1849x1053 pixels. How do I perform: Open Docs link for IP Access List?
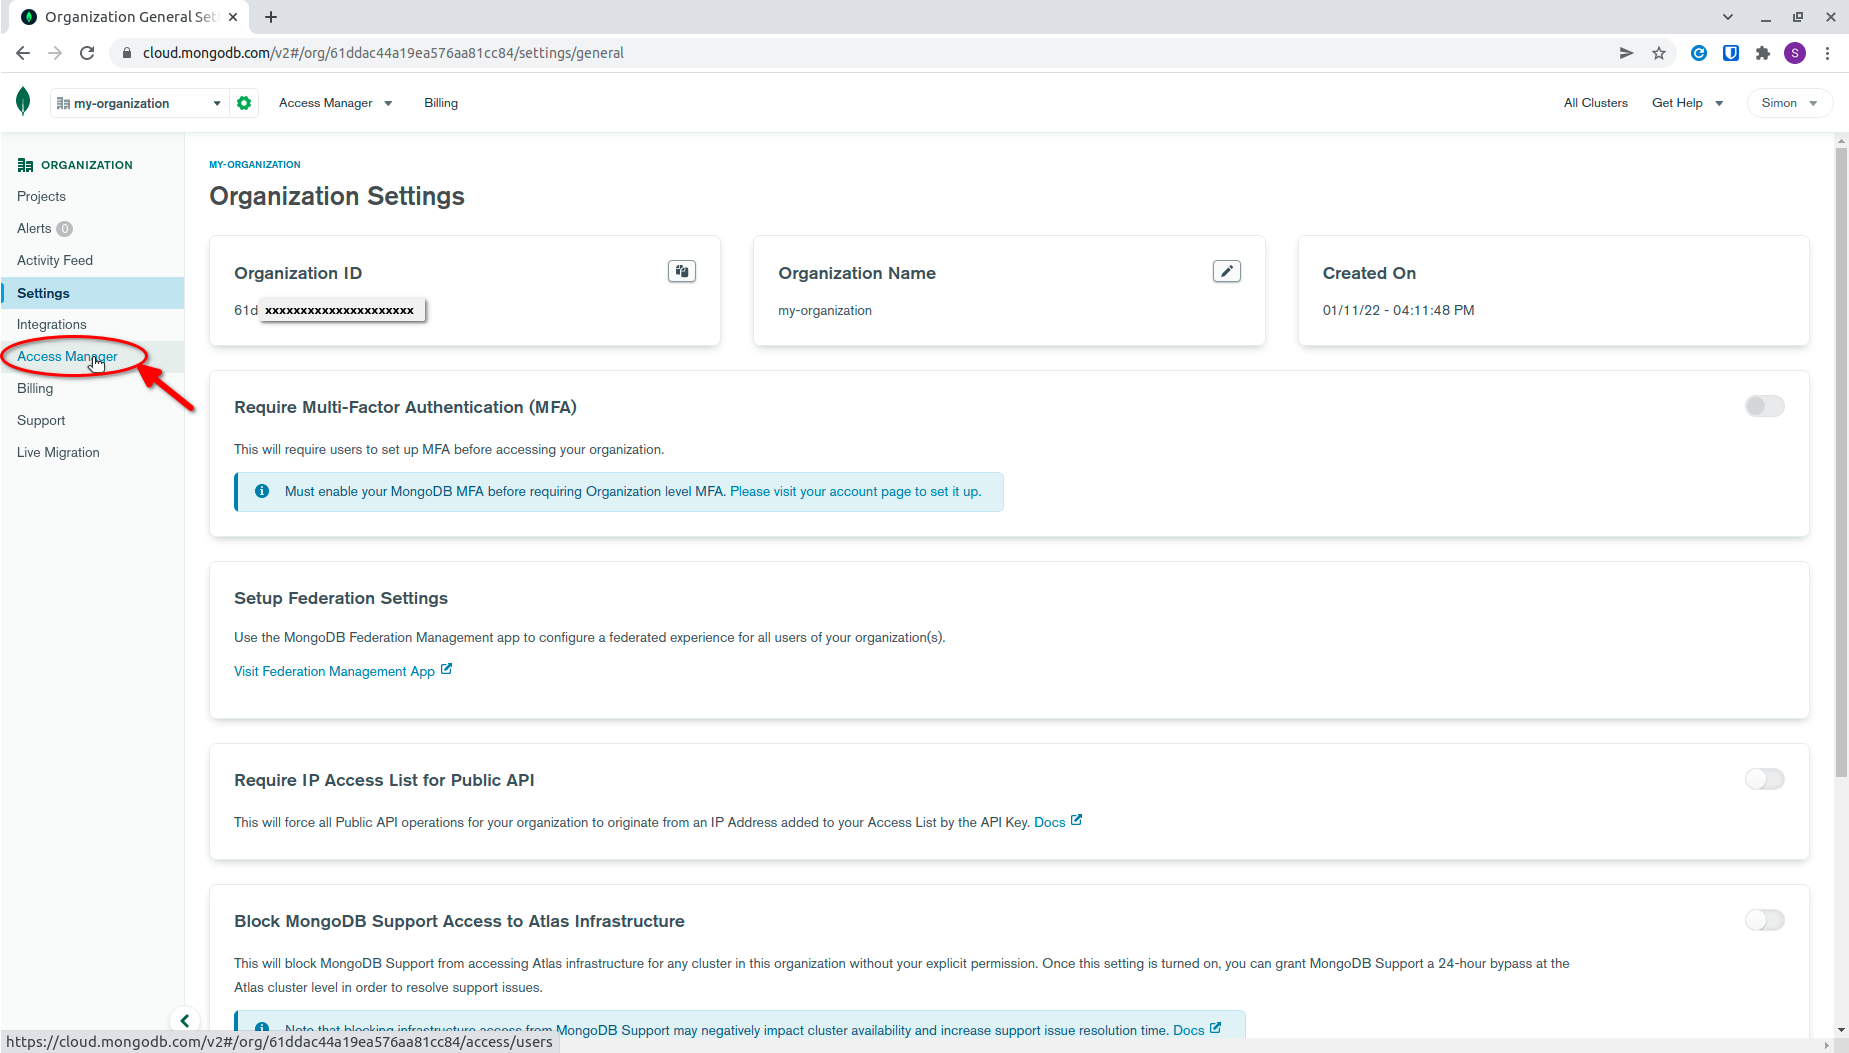pos(1058,822)
